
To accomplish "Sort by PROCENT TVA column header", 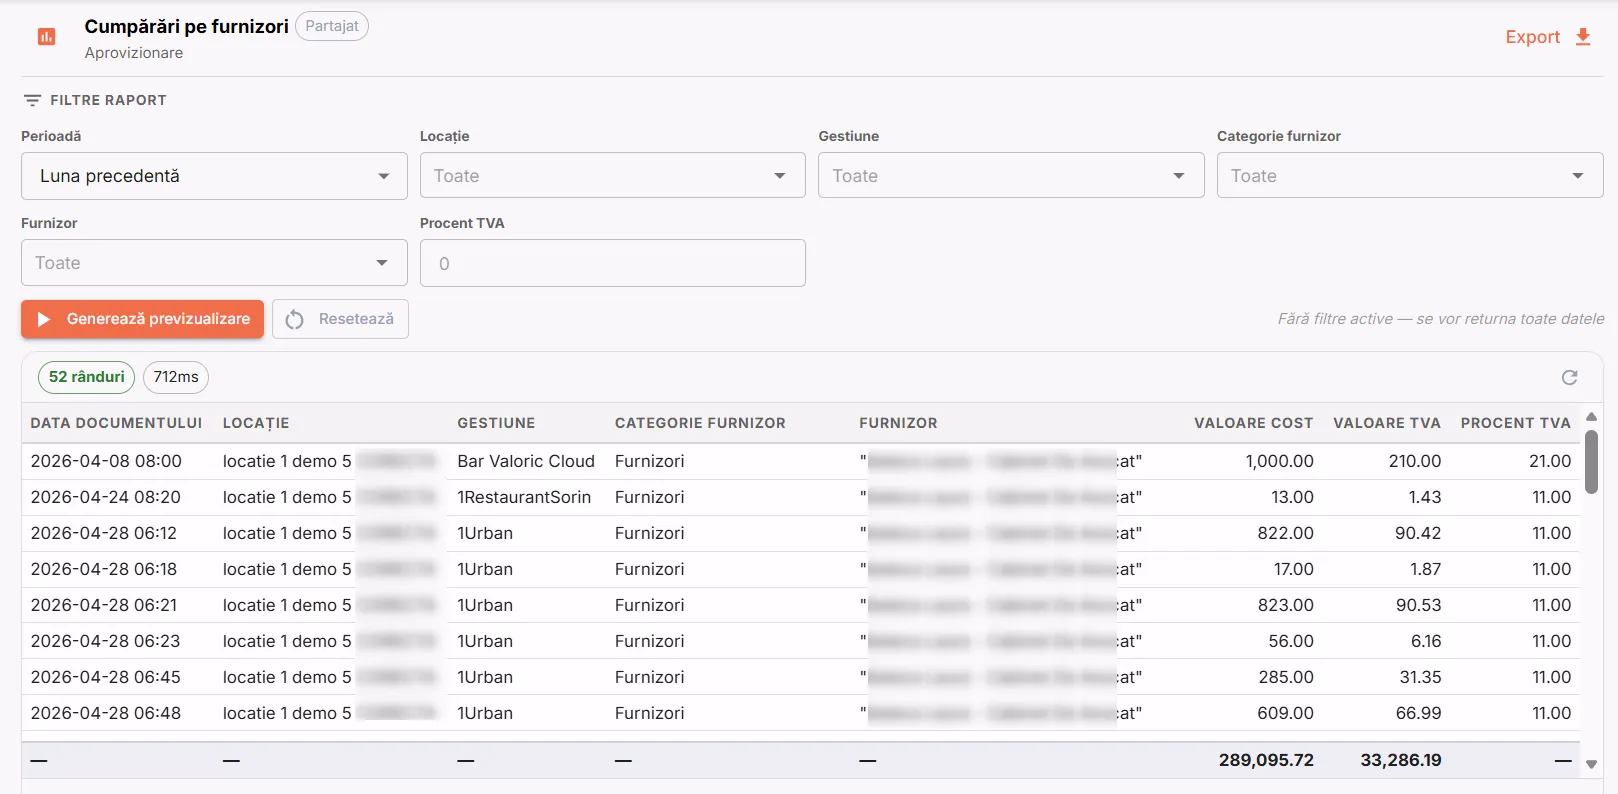I will pyautogui.click(x=1516, y=423).
